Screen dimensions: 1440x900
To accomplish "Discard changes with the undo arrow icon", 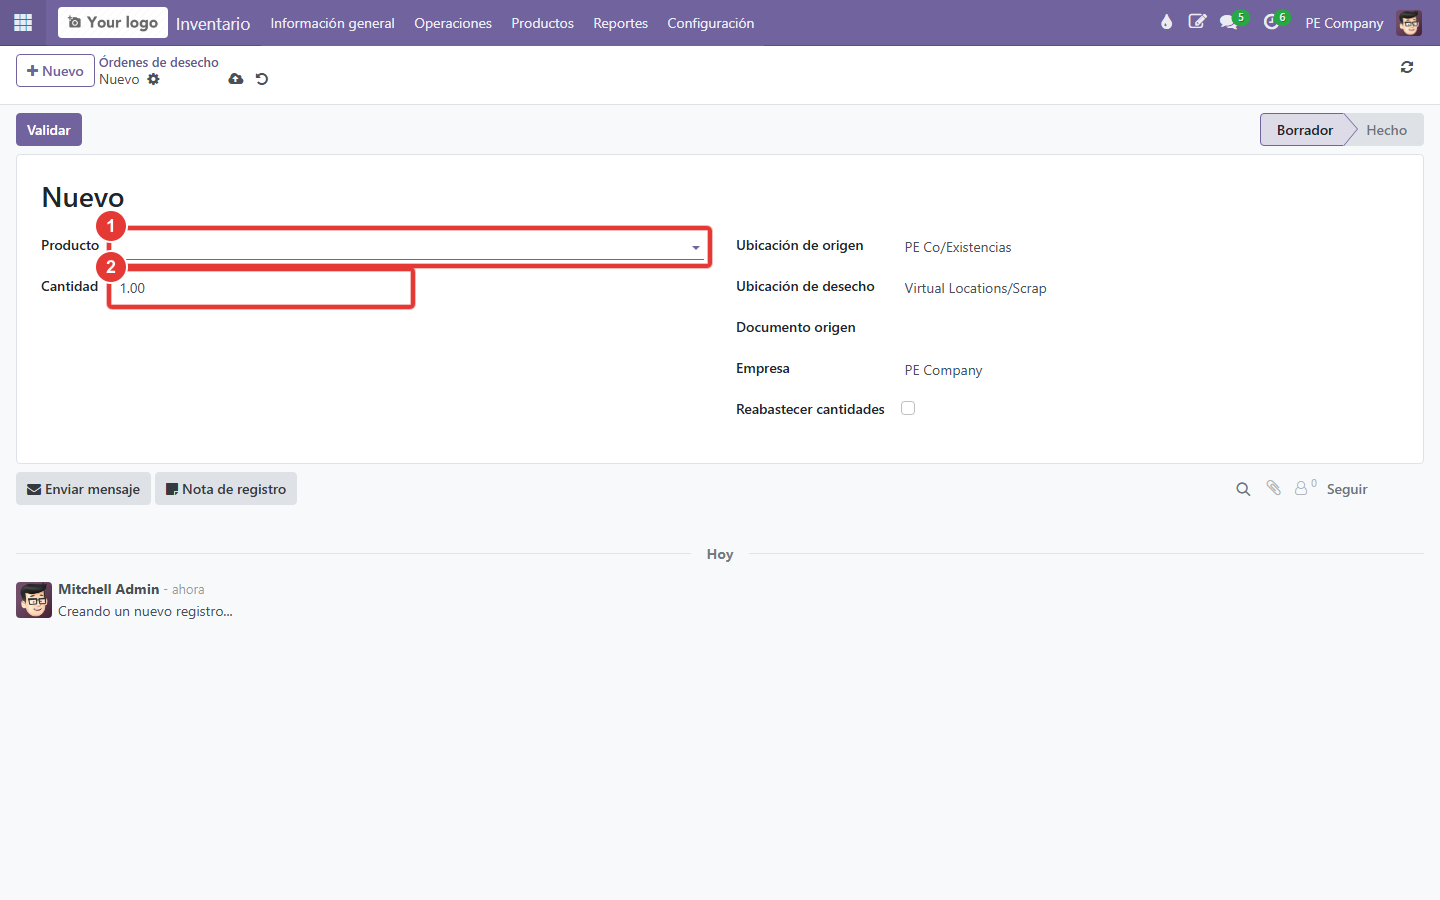I will (x=262, y=79).
